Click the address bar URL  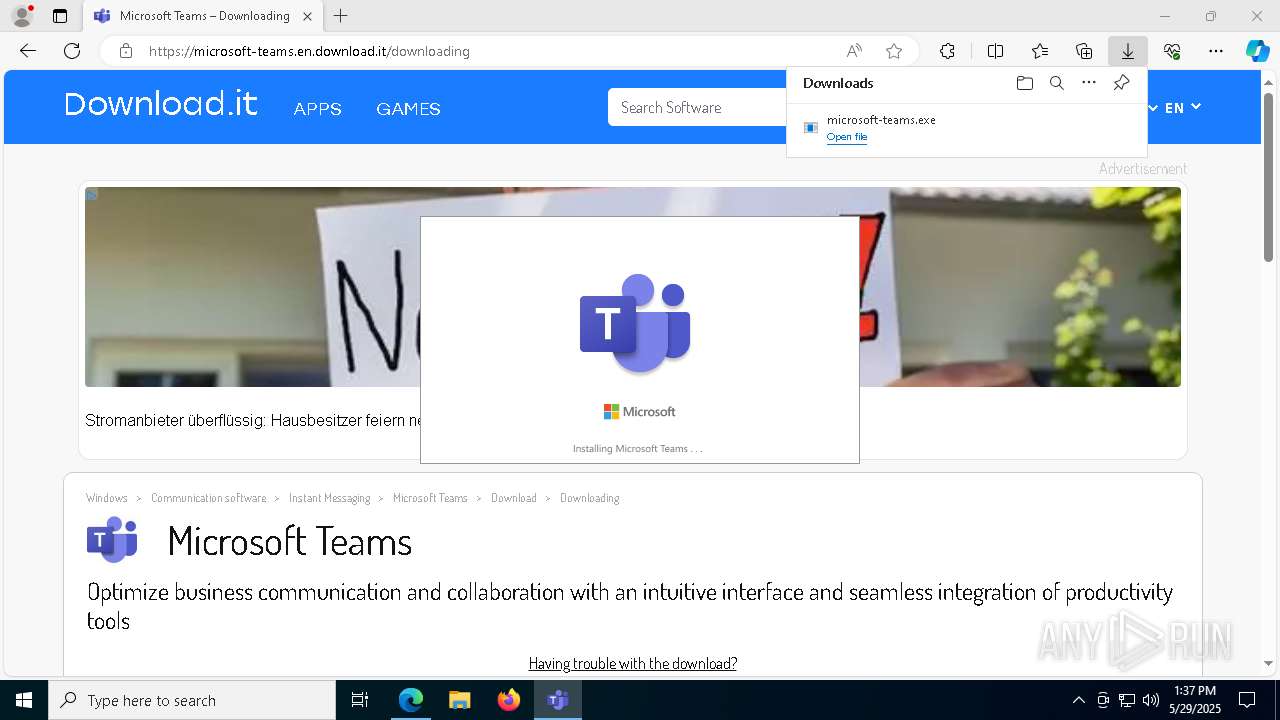[x=309, y=51]
